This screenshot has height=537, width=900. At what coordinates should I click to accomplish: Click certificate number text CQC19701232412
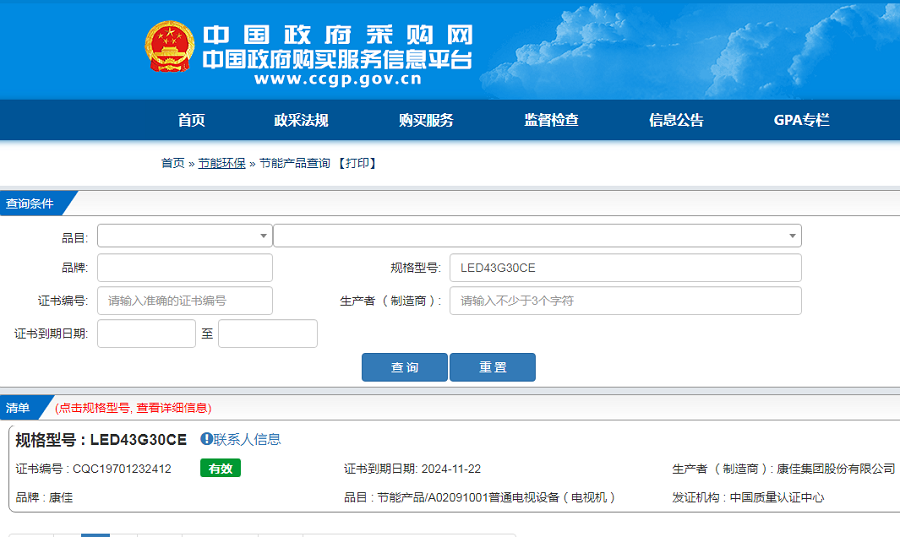point(122,469)
